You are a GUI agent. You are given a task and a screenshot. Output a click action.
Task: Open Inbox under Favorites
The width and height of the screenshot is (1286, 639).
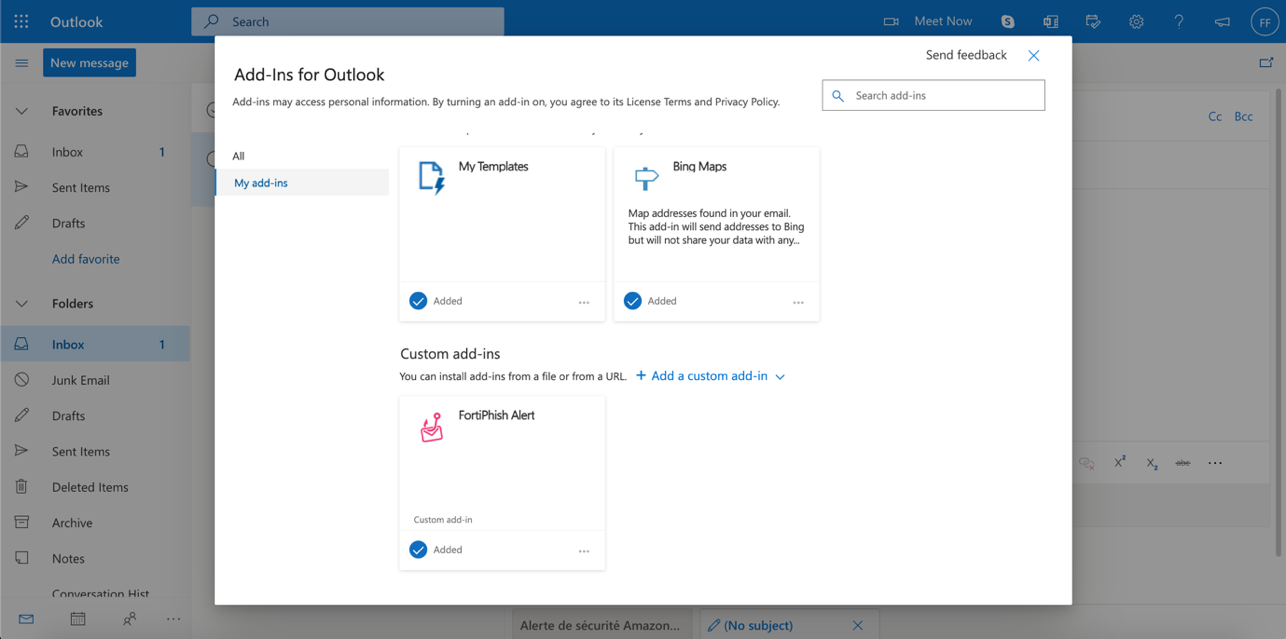point(95,152)
